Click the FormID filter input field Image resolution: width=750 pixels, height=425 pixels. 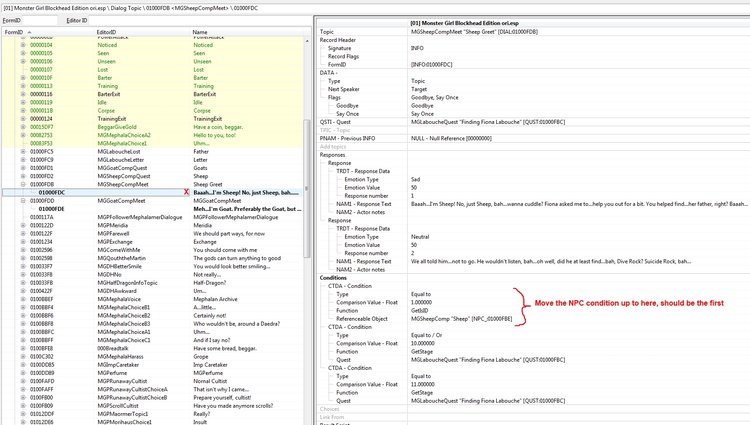point(39,21)
